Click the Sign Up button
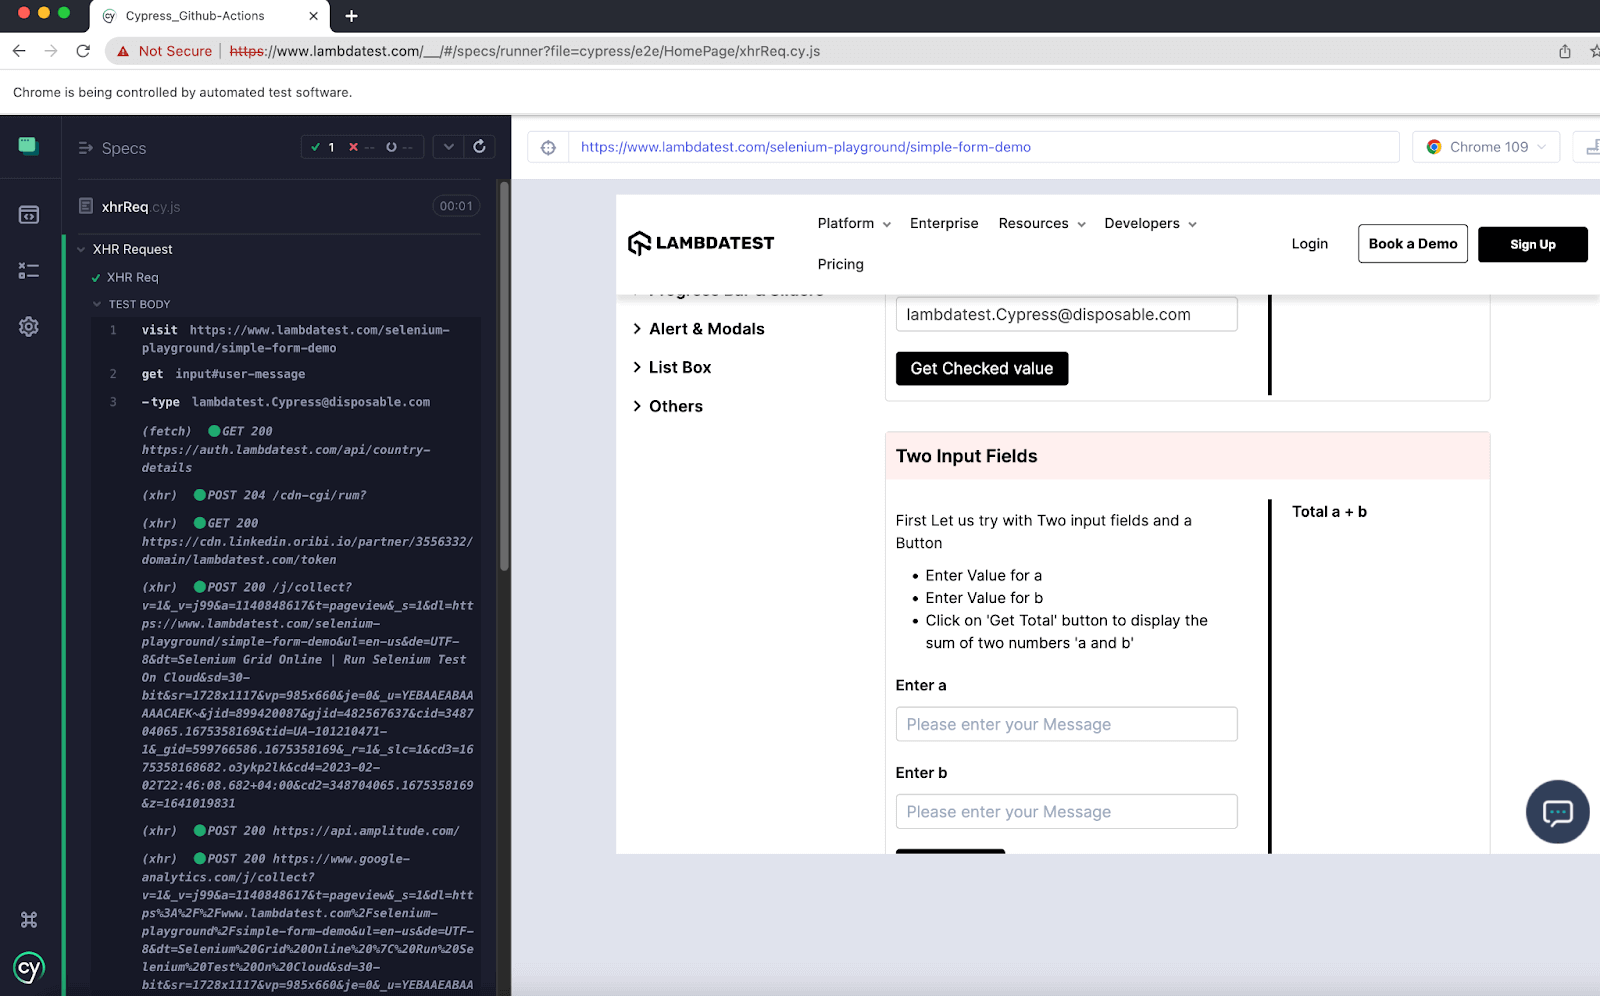Viewport: 1600px width, 996px height. coord(1532,244)
